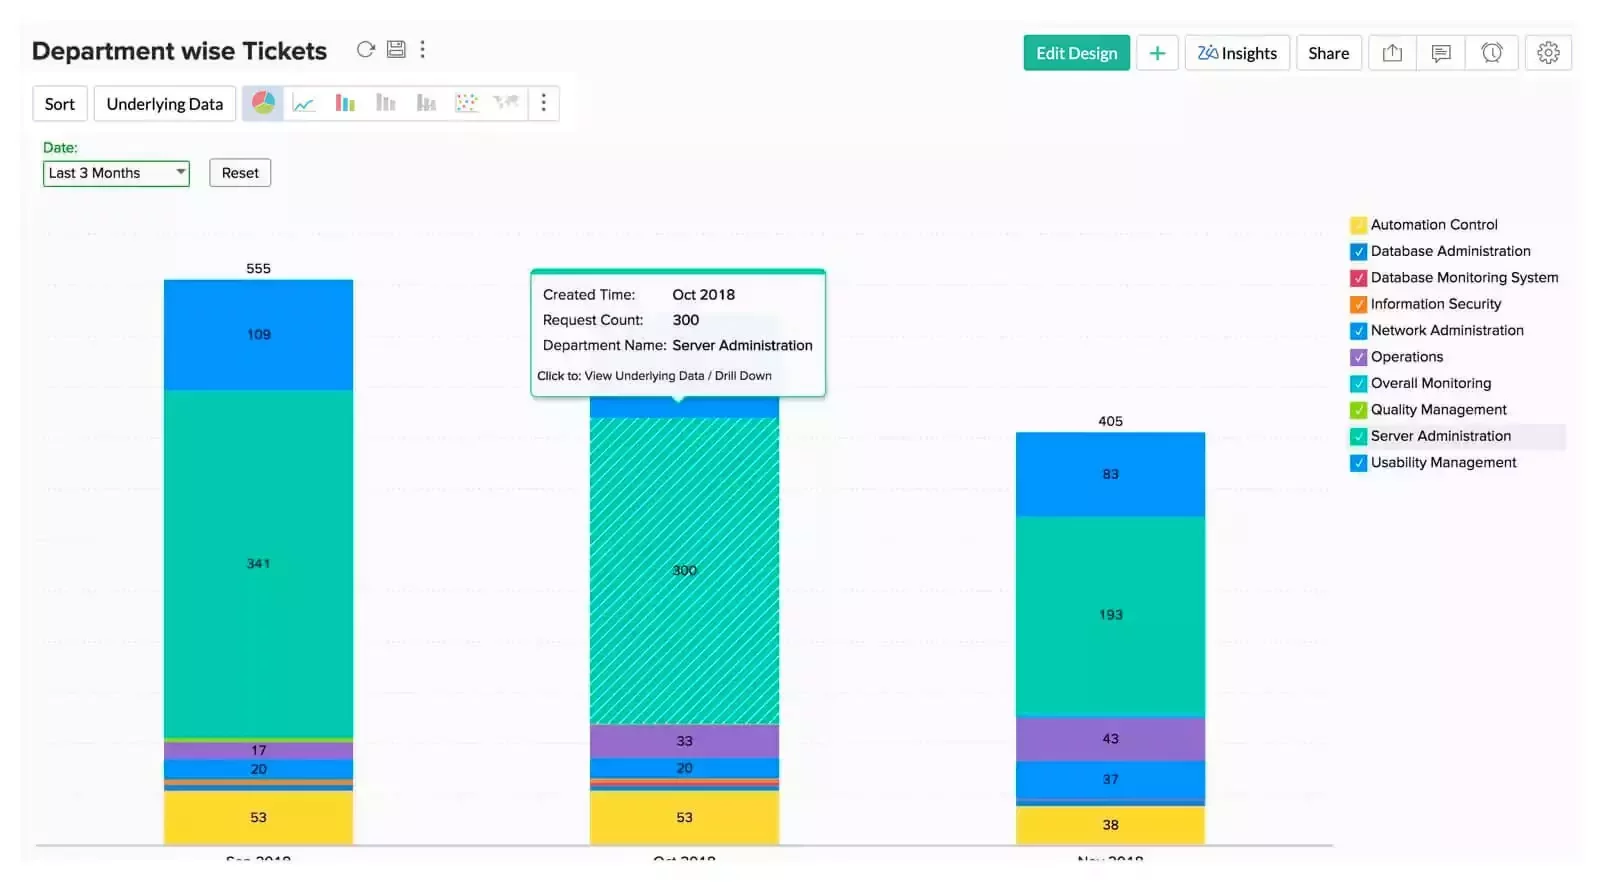Click the alarm clock schedule icon
This screenshot has width=1600, height=882.
tap(1492, 53)
